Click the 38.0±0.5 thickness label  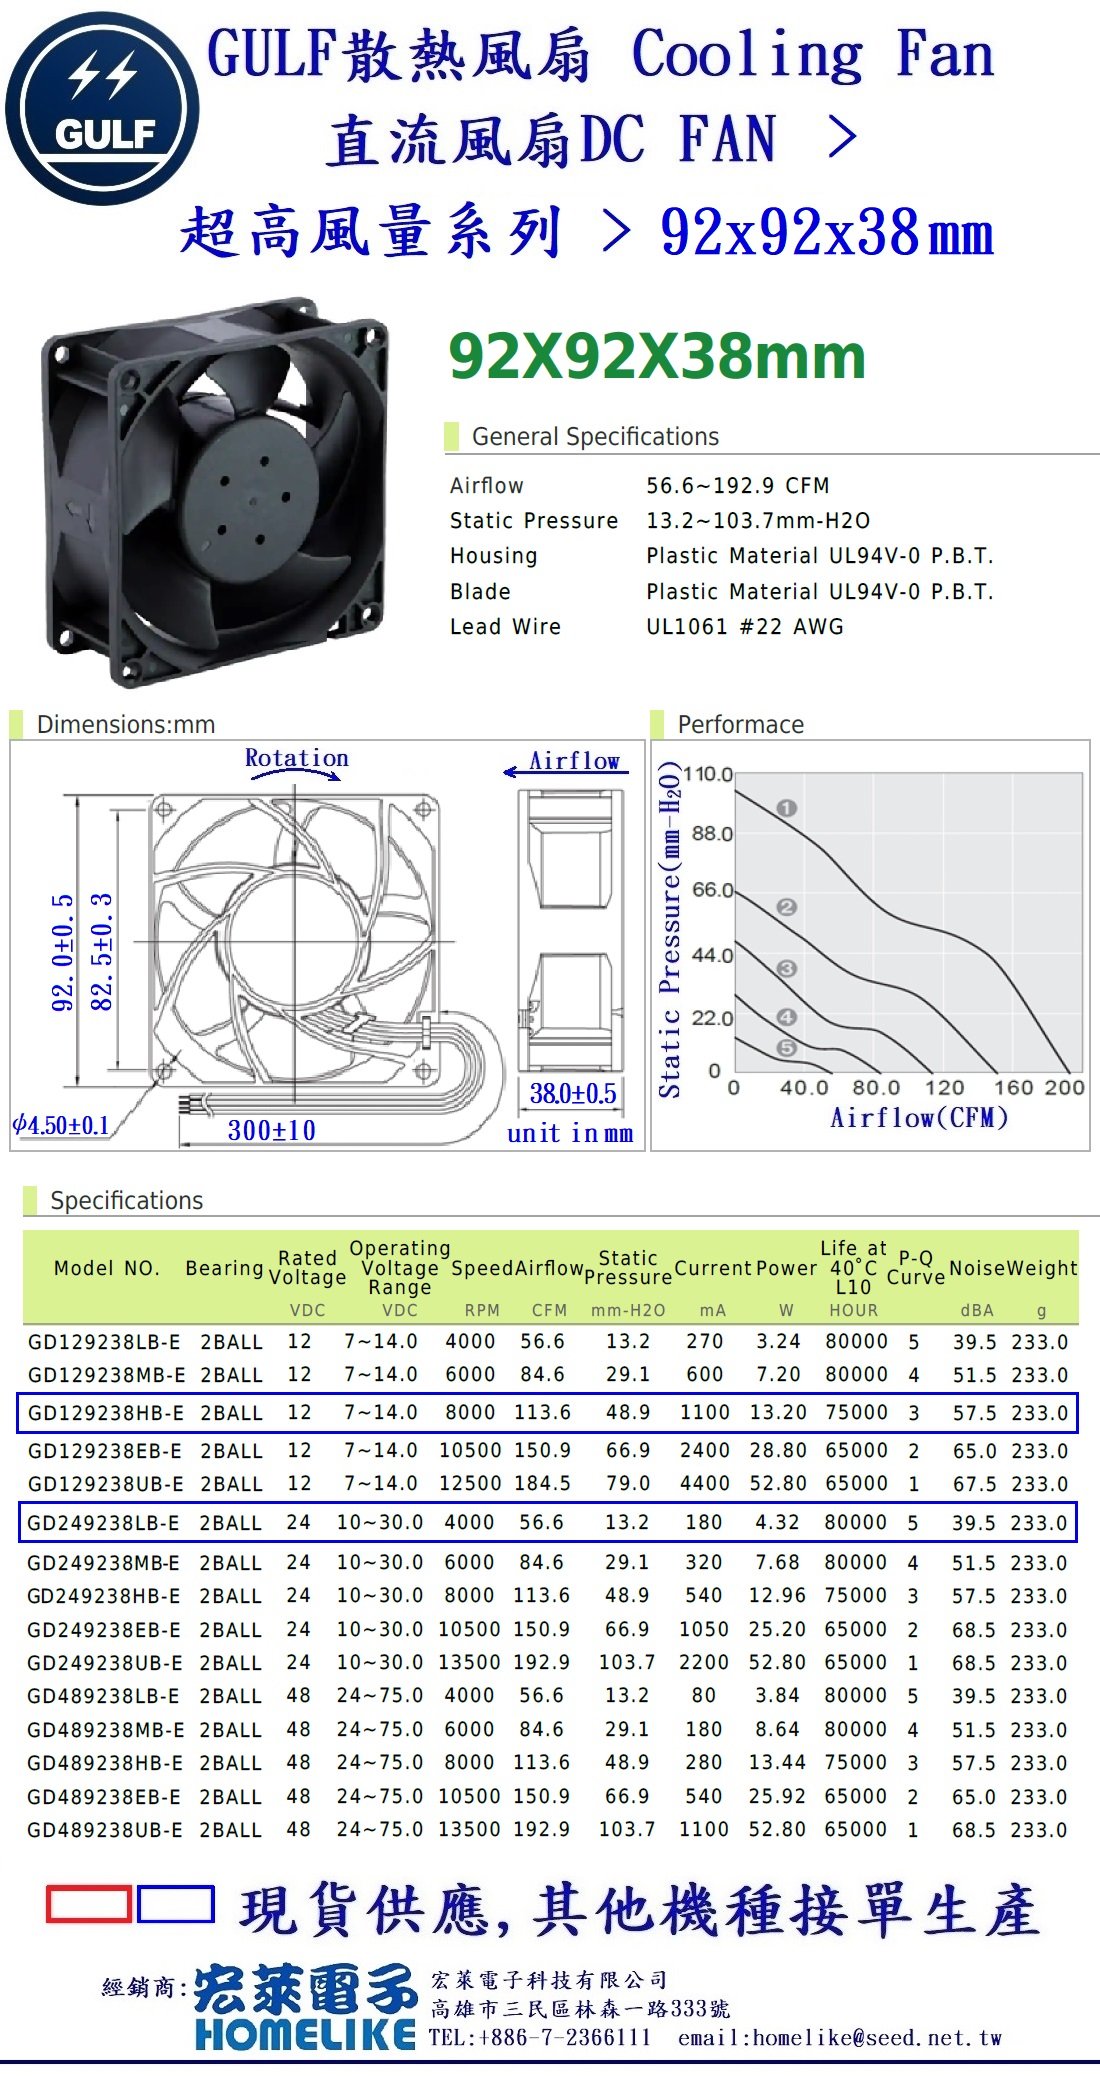pyautogui.click(x=573, y=1093)
